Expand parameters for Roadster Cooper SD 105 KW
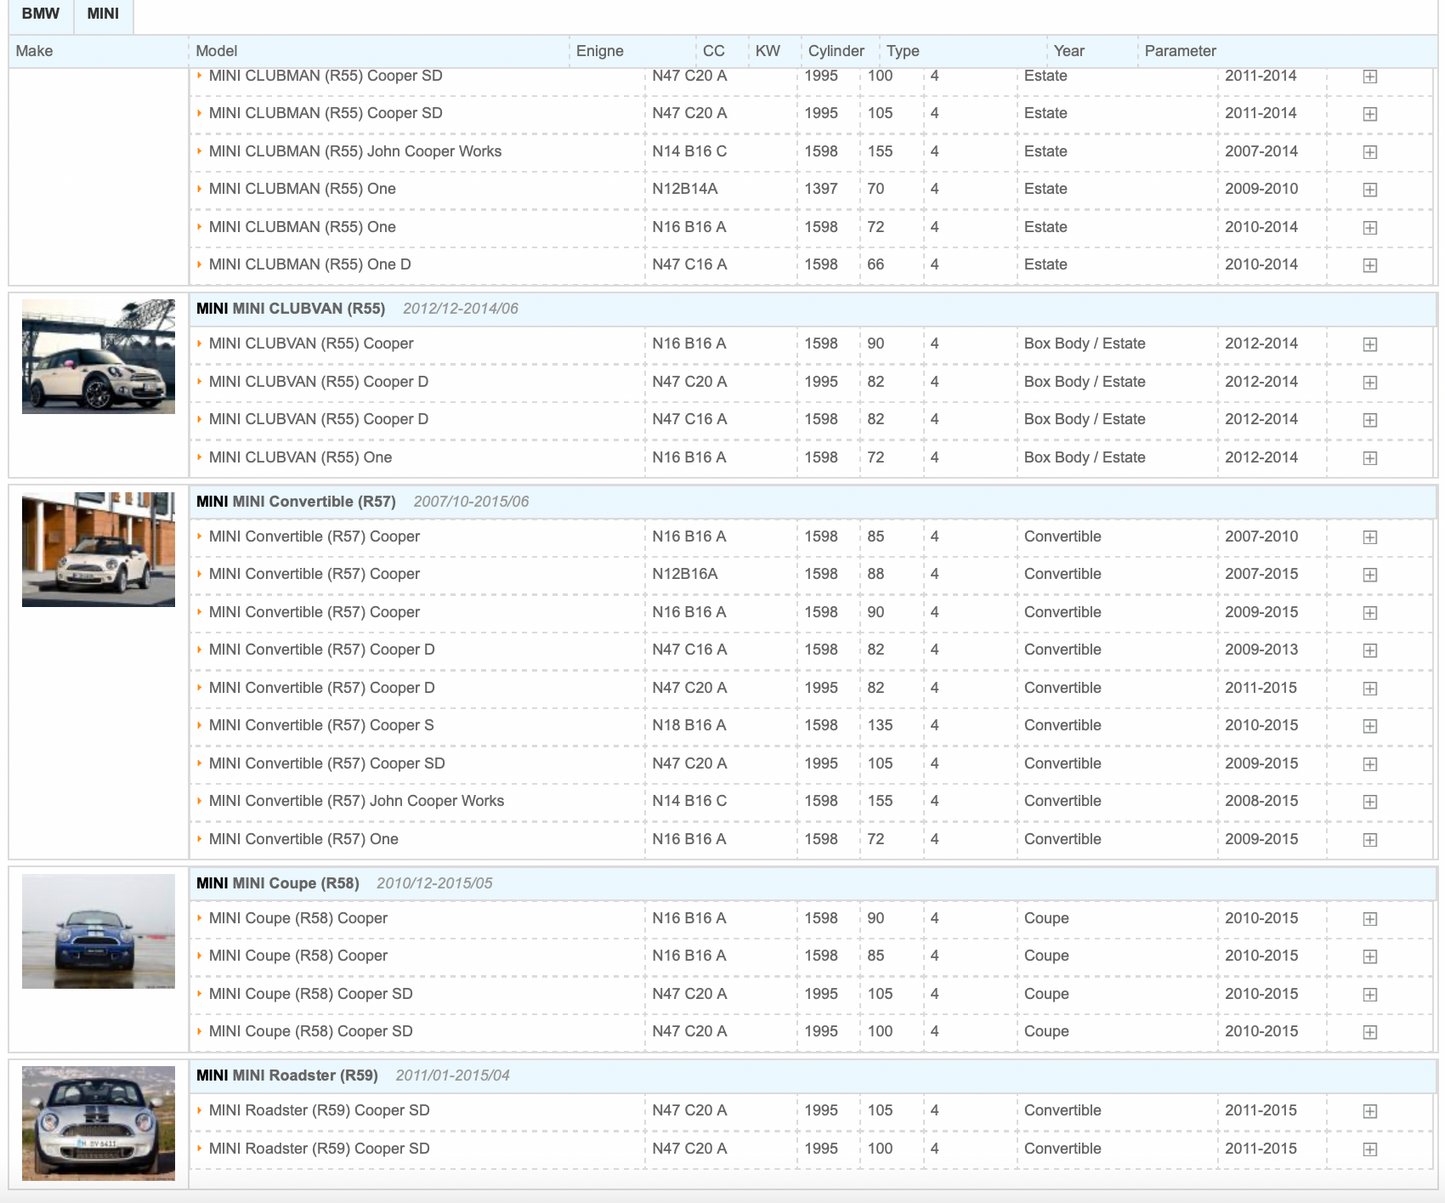The width and height of the screenshot is (1445, 1203). [1370, 1111]
